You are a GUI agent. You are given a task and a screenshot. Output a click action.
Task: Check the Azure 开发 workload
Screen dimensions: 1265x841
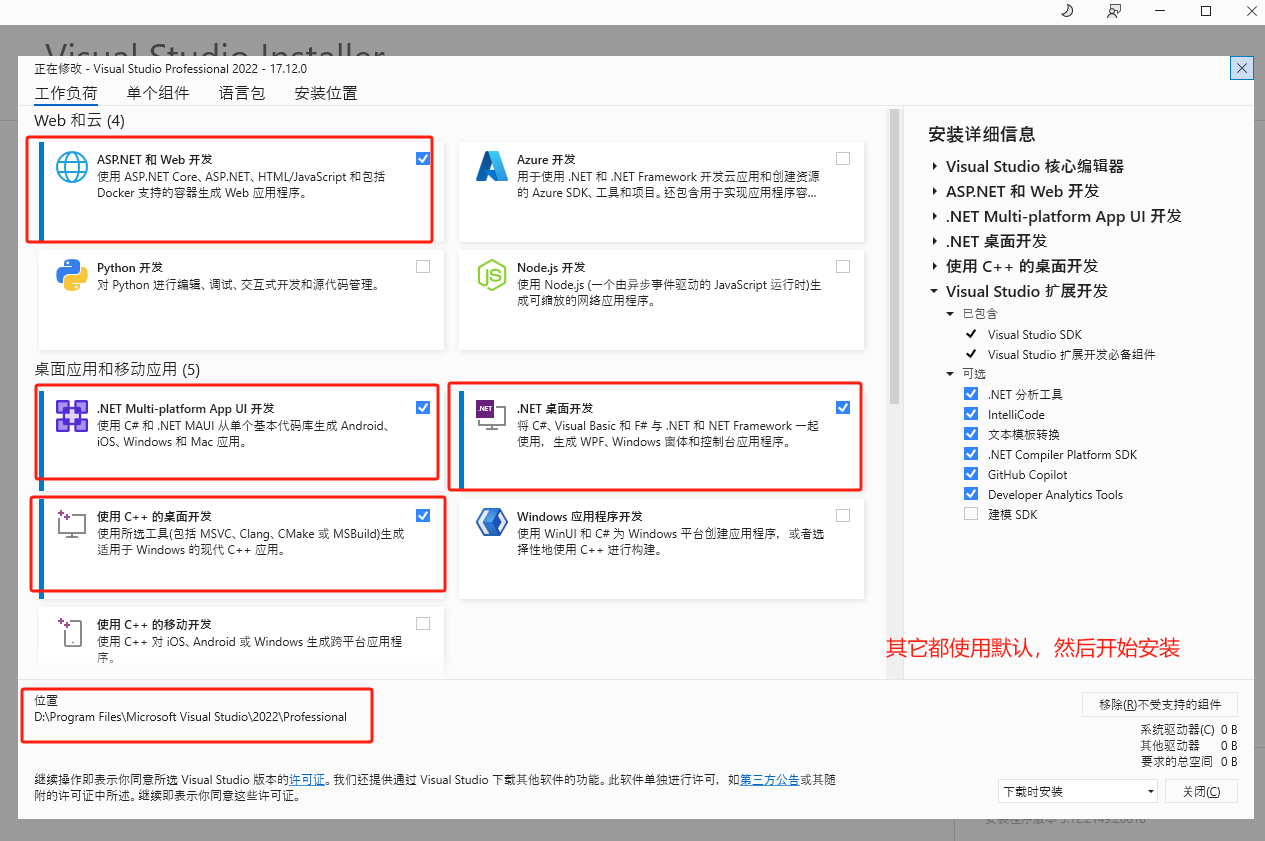pyautogui.click(x=843, y=158)
